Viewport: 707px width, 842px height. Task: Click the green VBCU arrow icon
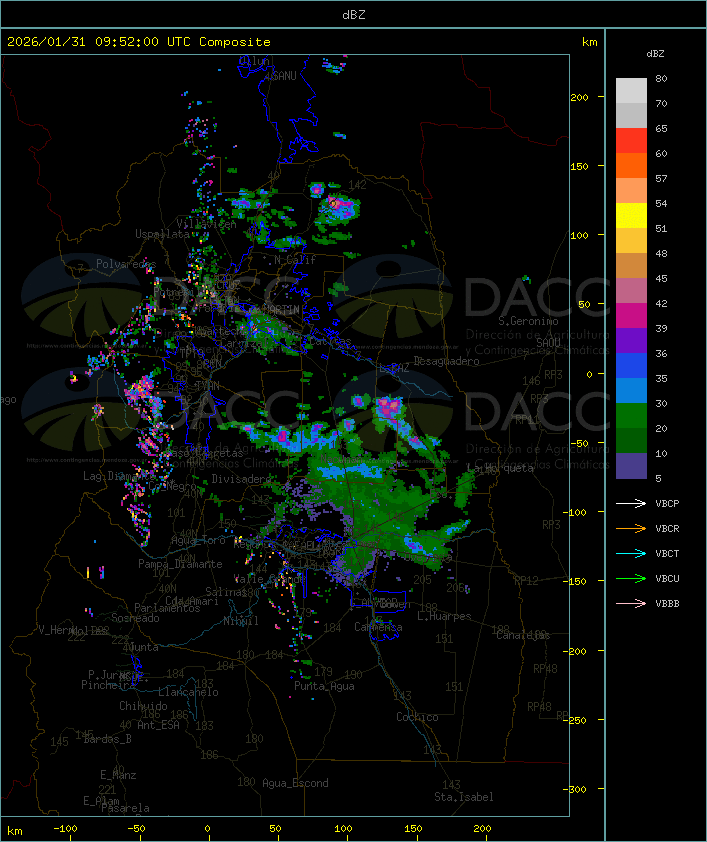point(631,579)
